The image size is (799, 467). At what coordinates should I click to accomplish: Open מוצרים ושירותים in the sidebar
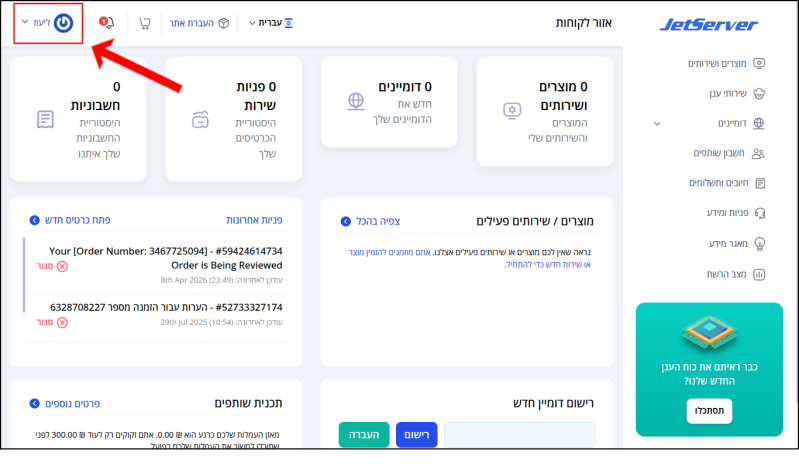pos(717,63)
